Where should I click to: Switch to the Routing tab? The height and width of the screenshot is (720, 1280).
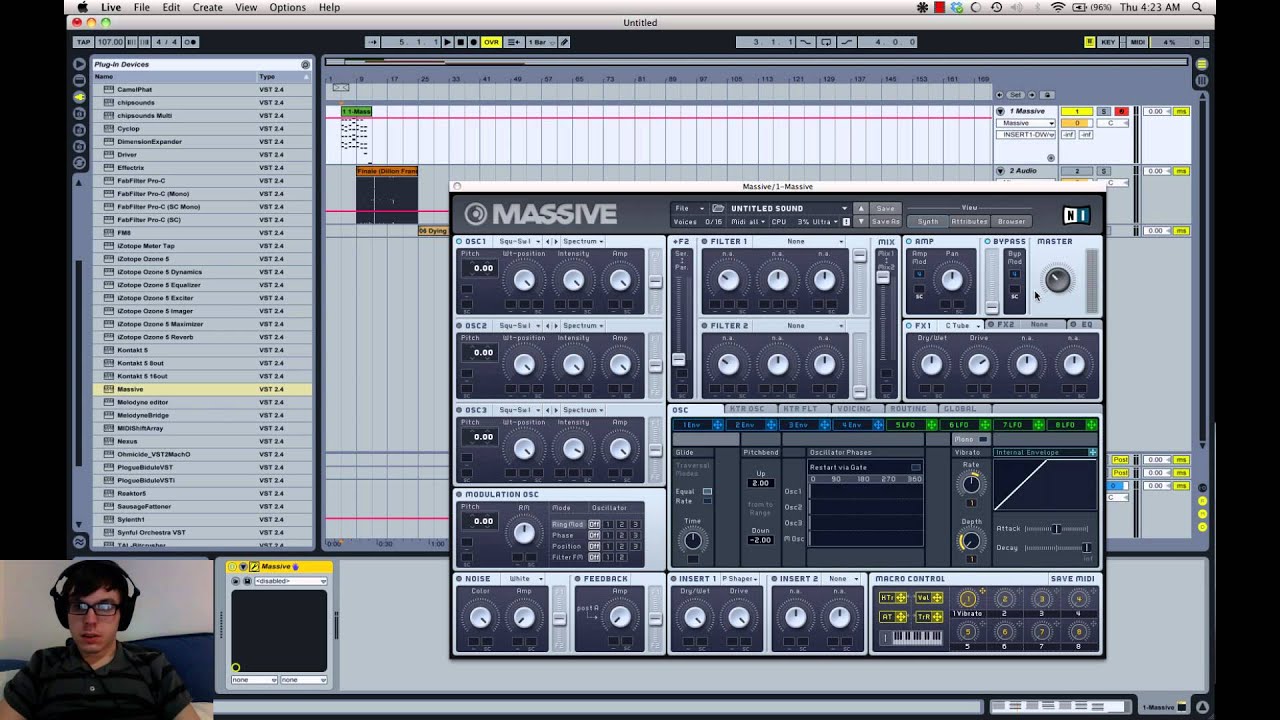(907, 408)
